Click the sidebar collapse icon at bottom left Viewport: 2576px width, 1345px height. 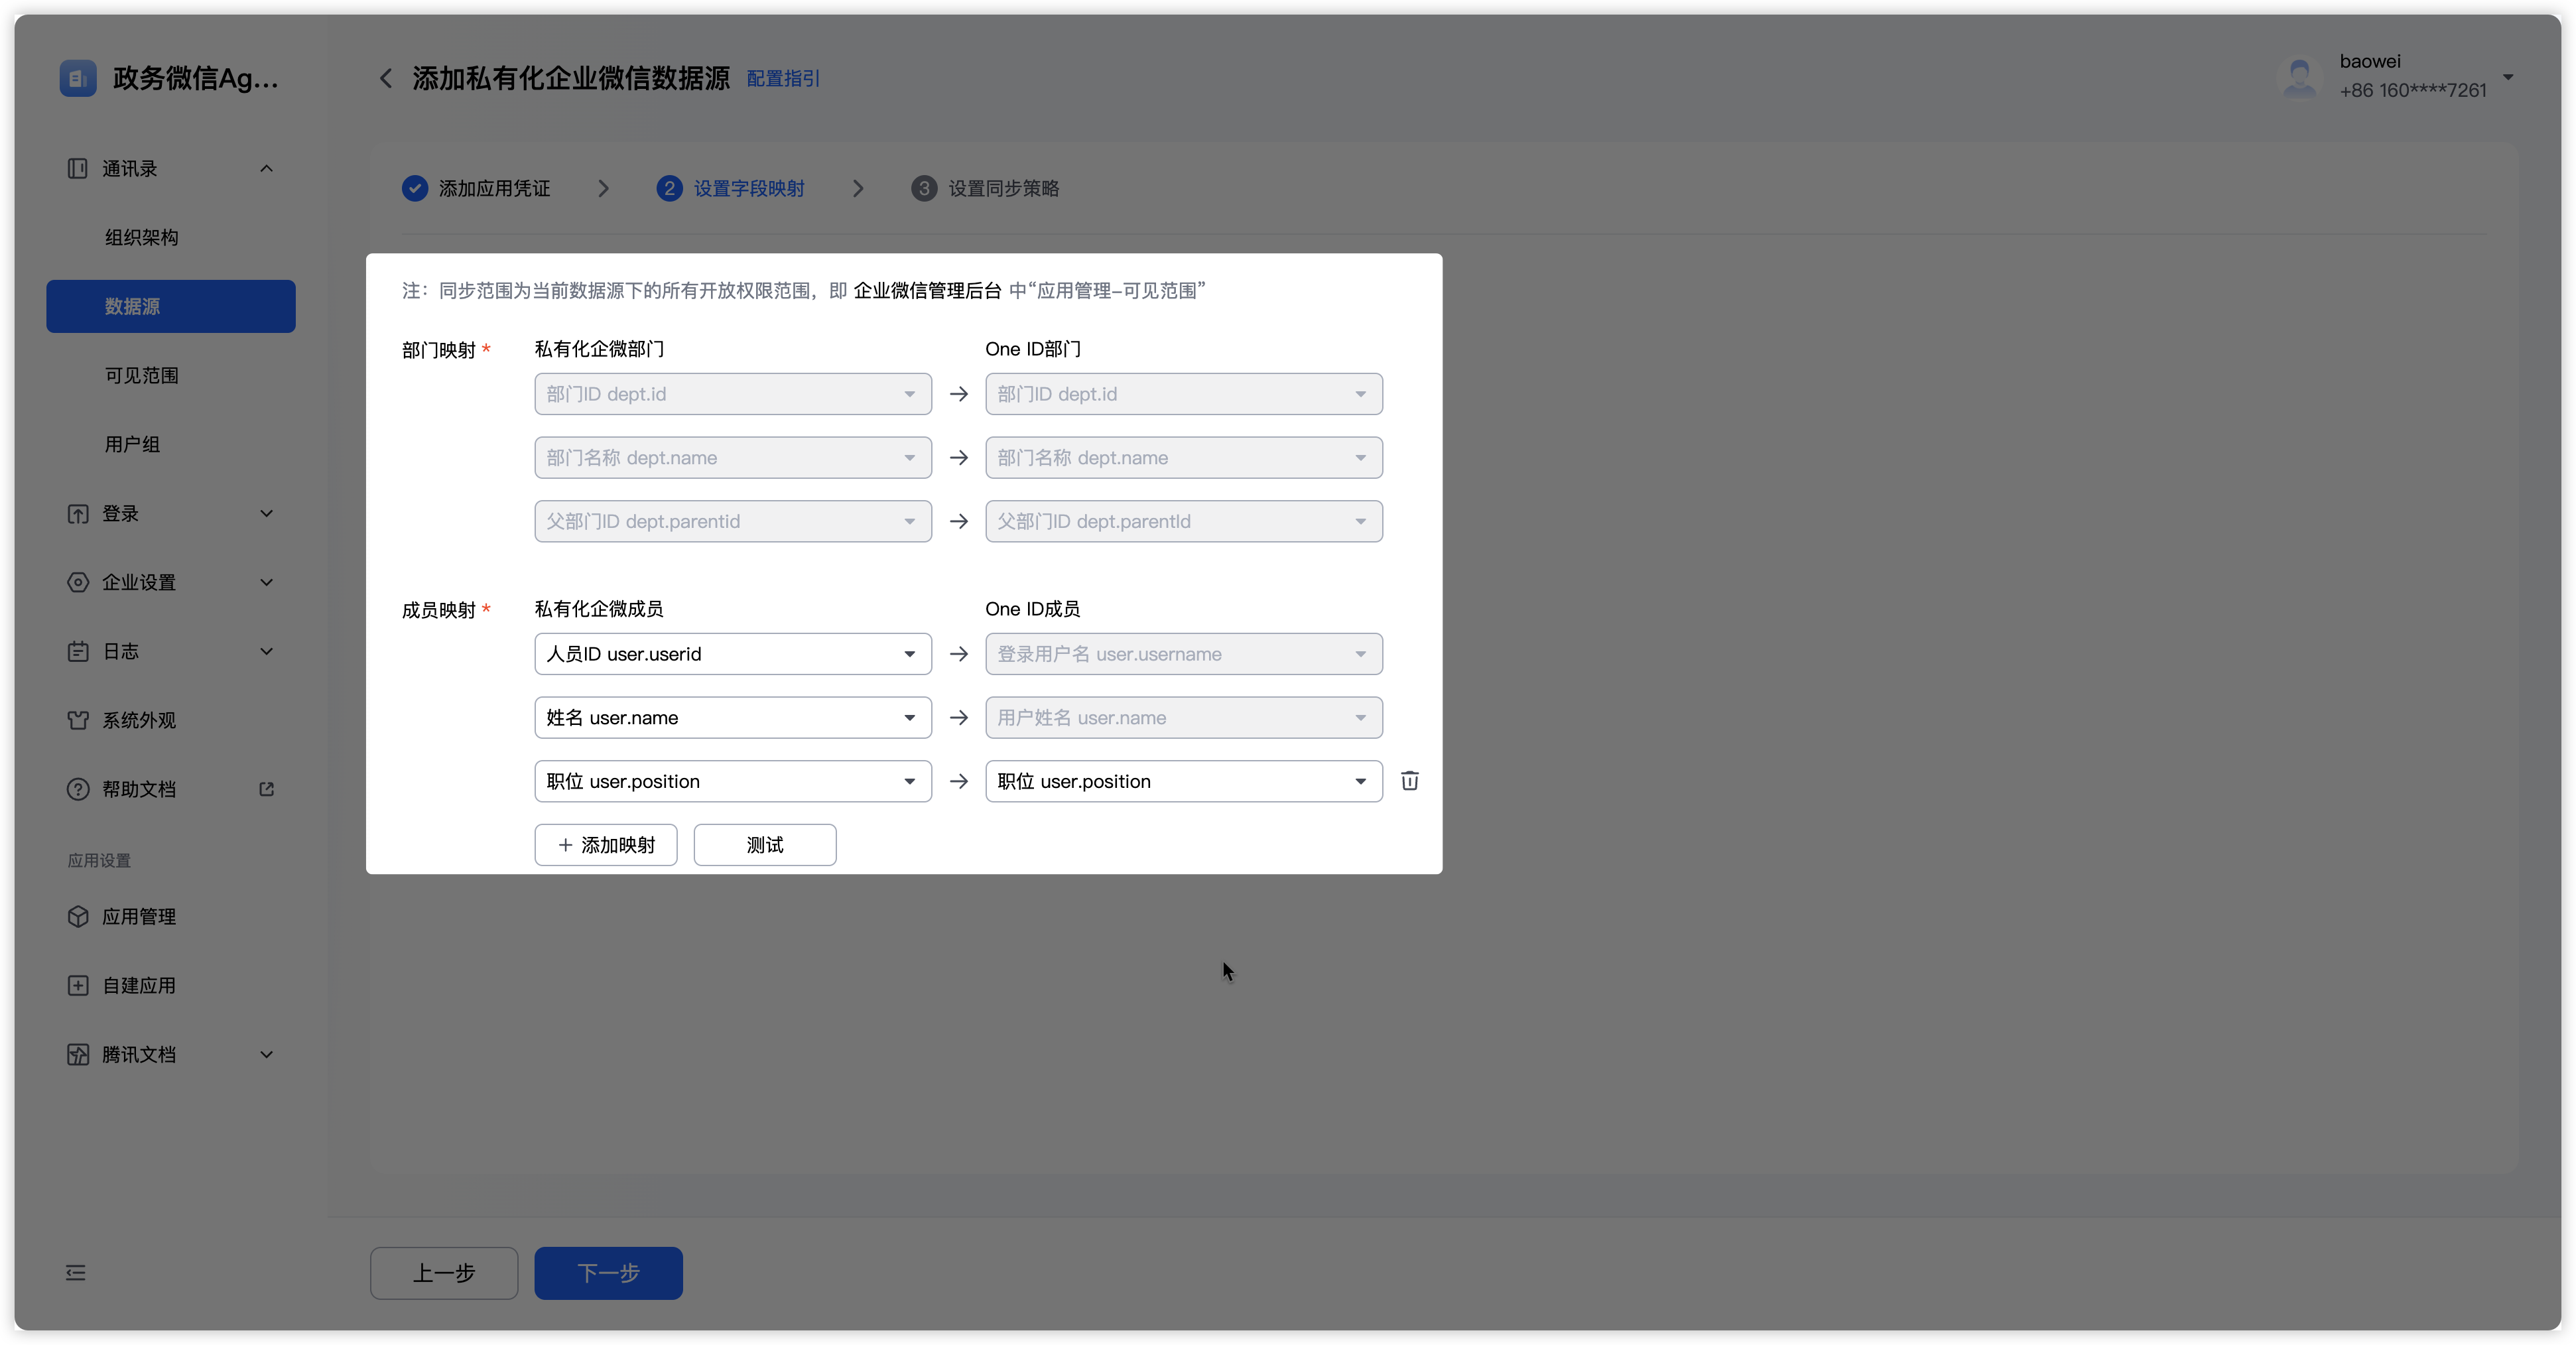(x=76, y=1272)
